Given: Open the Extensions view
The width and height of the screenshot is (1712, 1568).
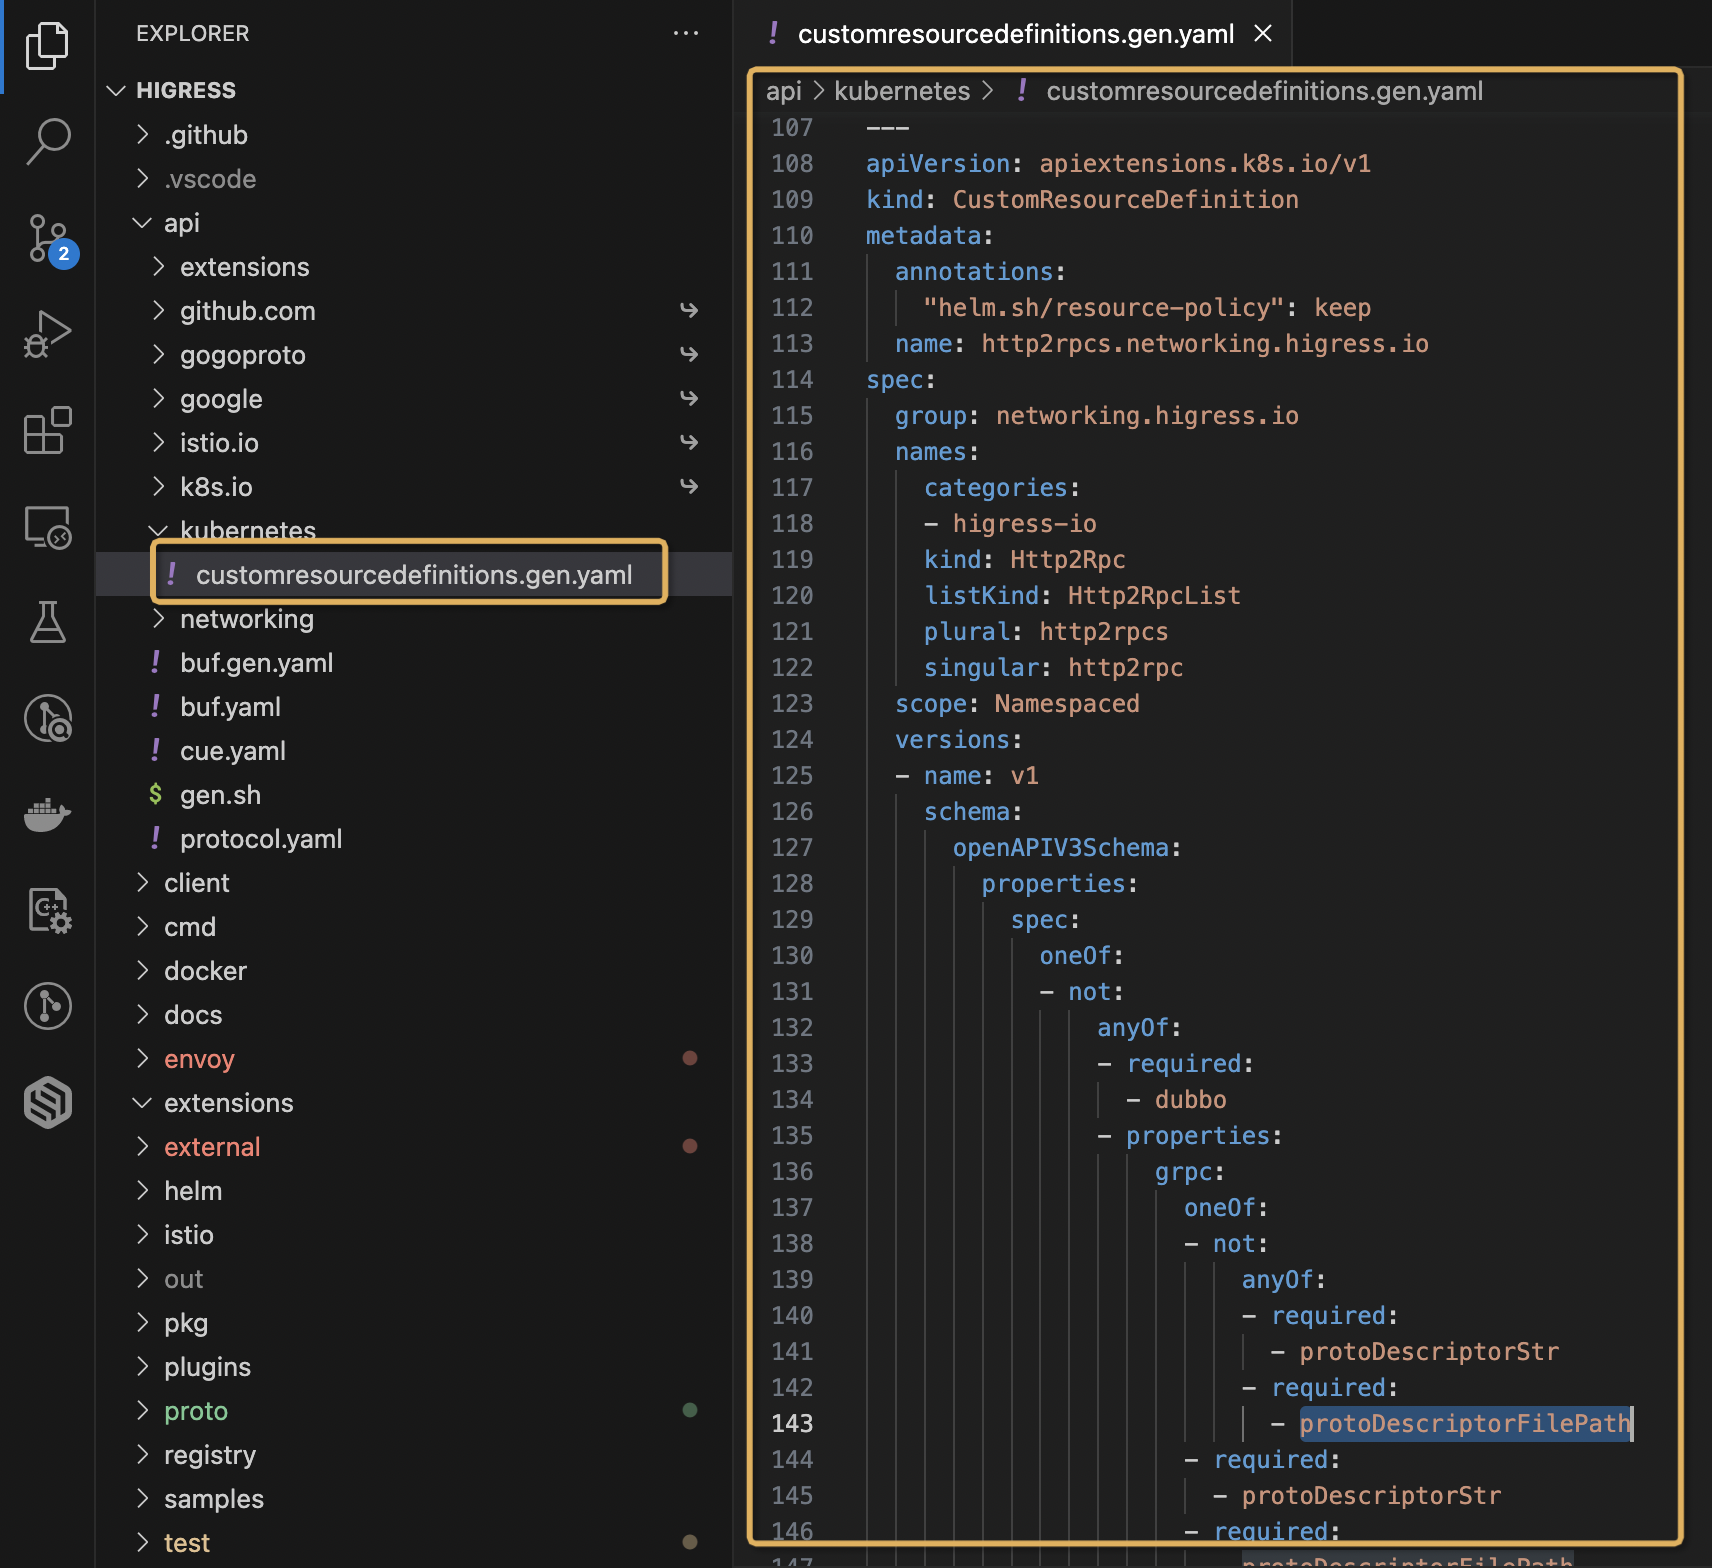Looking at the screenshot, I should coord(47,430).
